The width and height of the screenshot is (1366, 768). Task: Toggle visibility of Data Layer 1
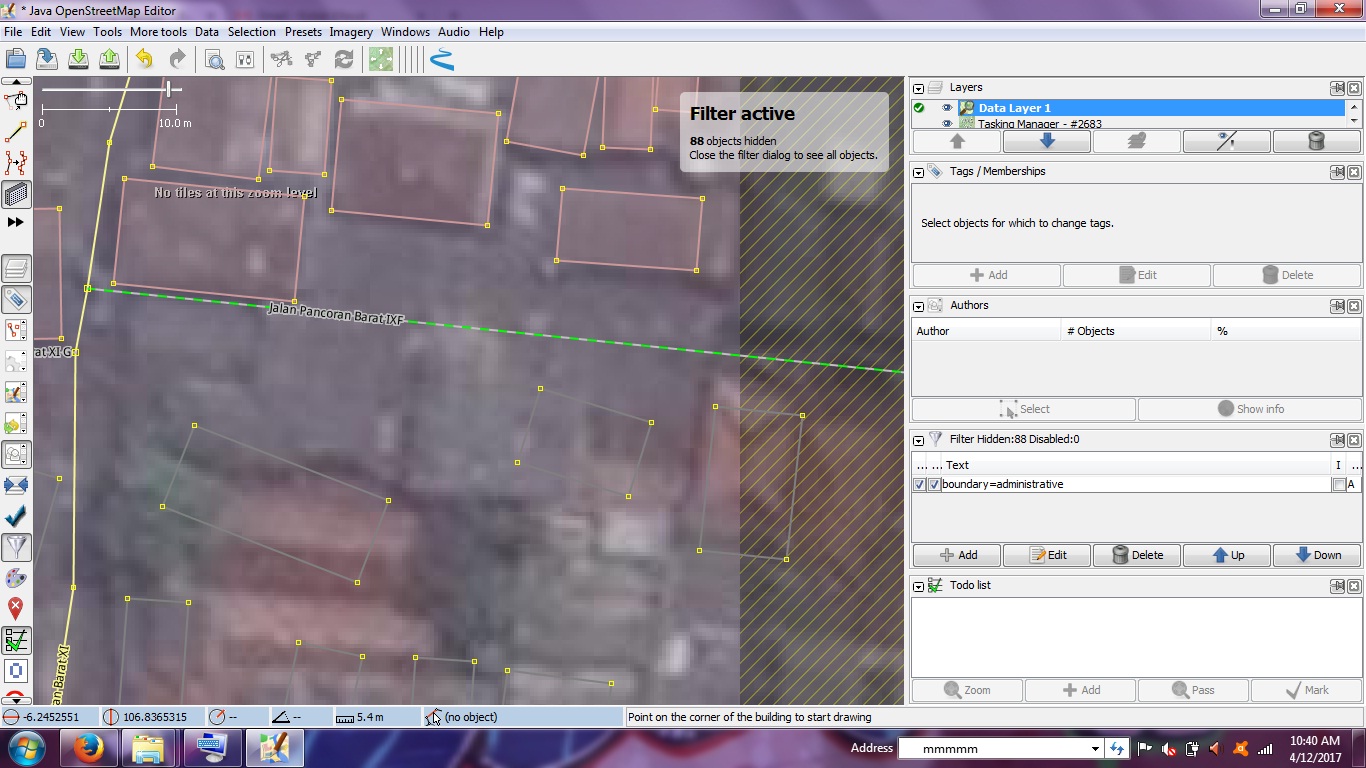tap(946, 108)
